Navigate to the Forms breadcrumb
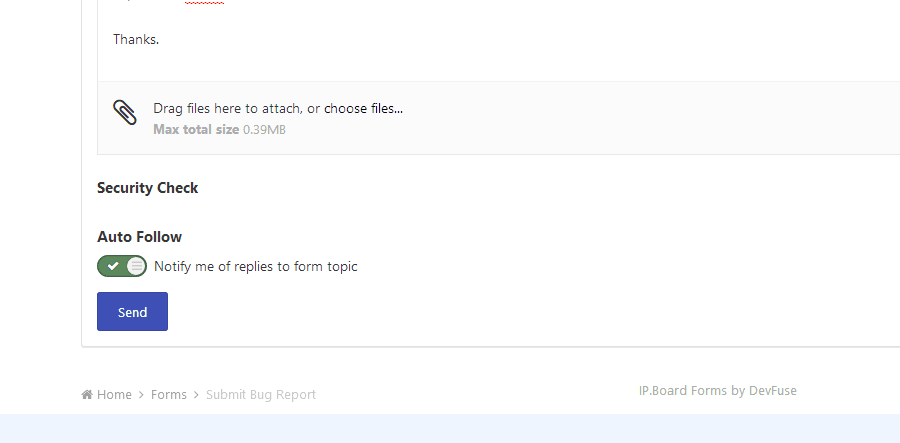Image resolution: width=900 pixels, height=443 pixels. (x=169, y=395)
